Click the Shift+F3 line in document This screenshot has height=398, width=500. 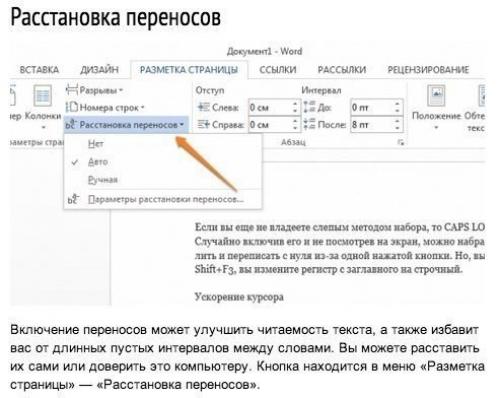329,269
